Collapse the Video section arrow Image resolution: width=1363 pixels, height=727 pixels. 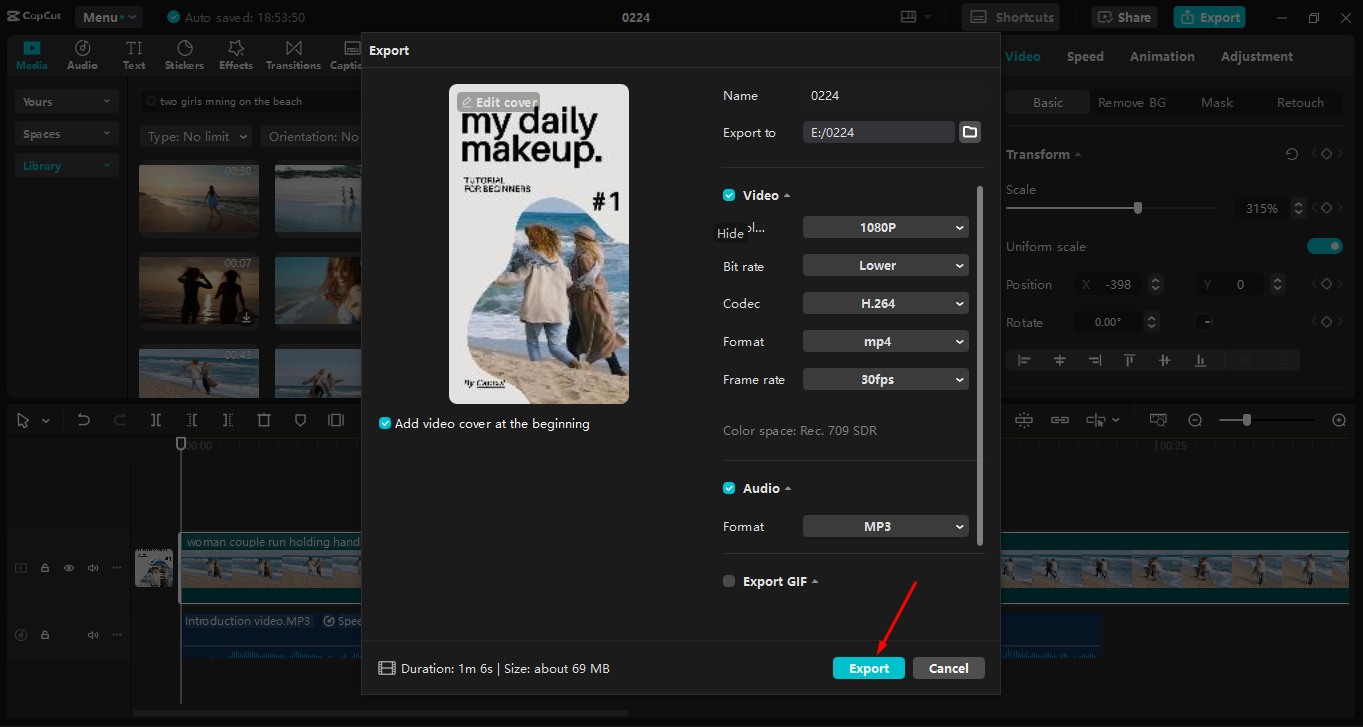point(787,195)
